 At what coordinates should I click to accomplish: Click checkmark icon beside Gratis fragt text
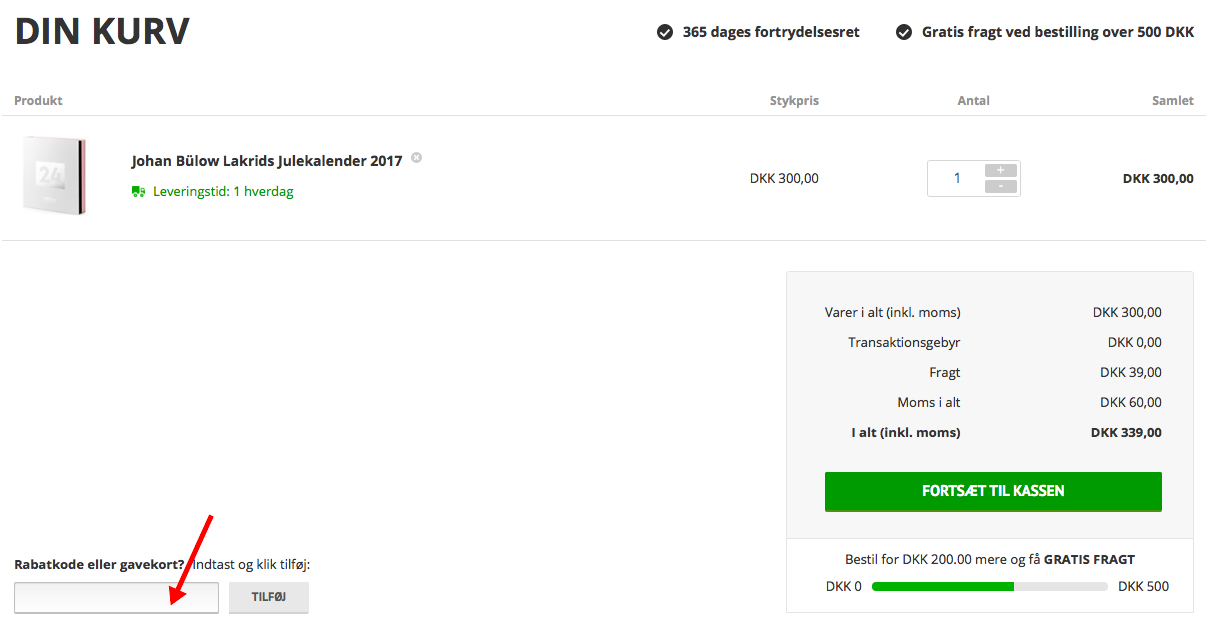click(x=904, y=32)
